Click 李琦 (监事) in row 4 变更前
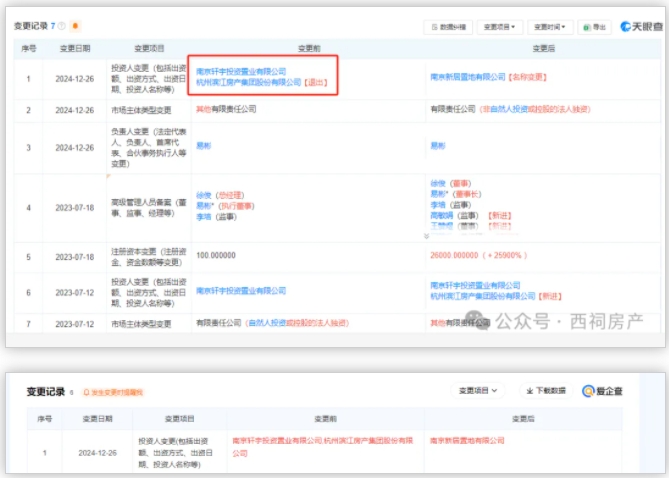 [x=204, y=216]
